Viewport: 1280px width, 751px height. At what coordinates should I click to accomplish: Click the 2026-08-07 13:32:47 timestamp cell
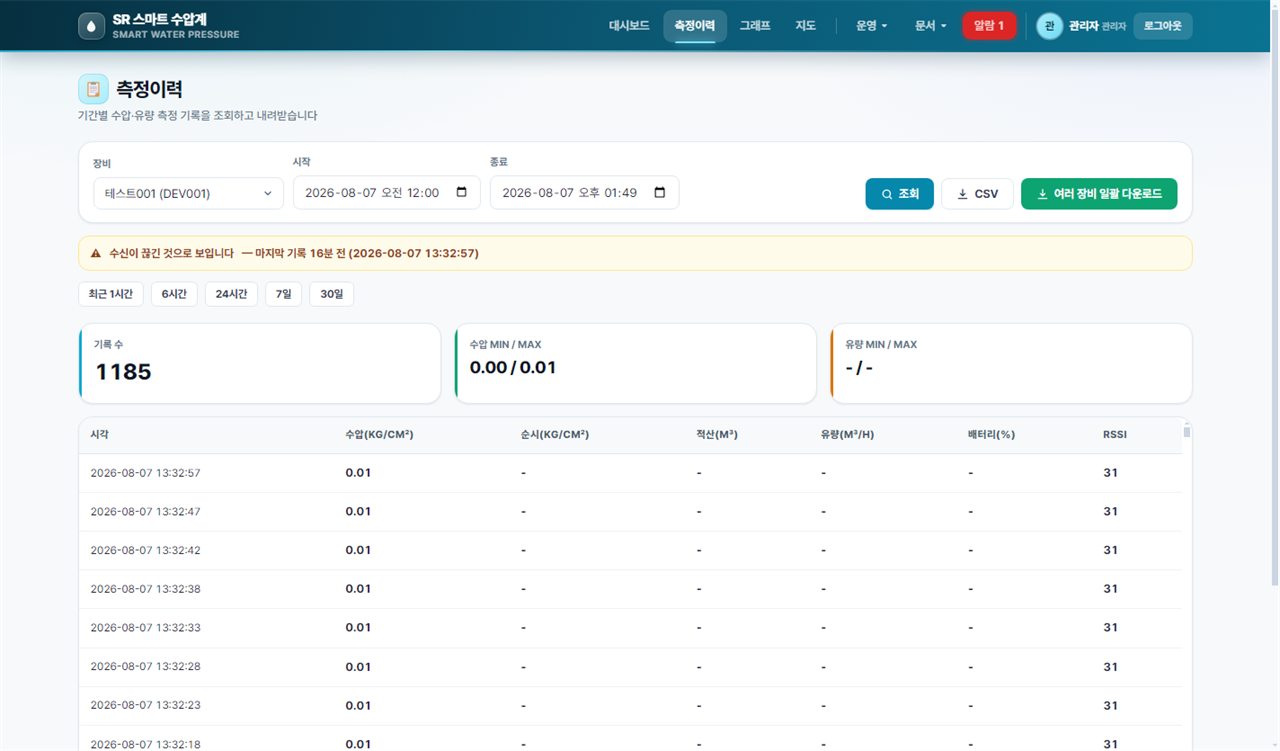[145, 512]
